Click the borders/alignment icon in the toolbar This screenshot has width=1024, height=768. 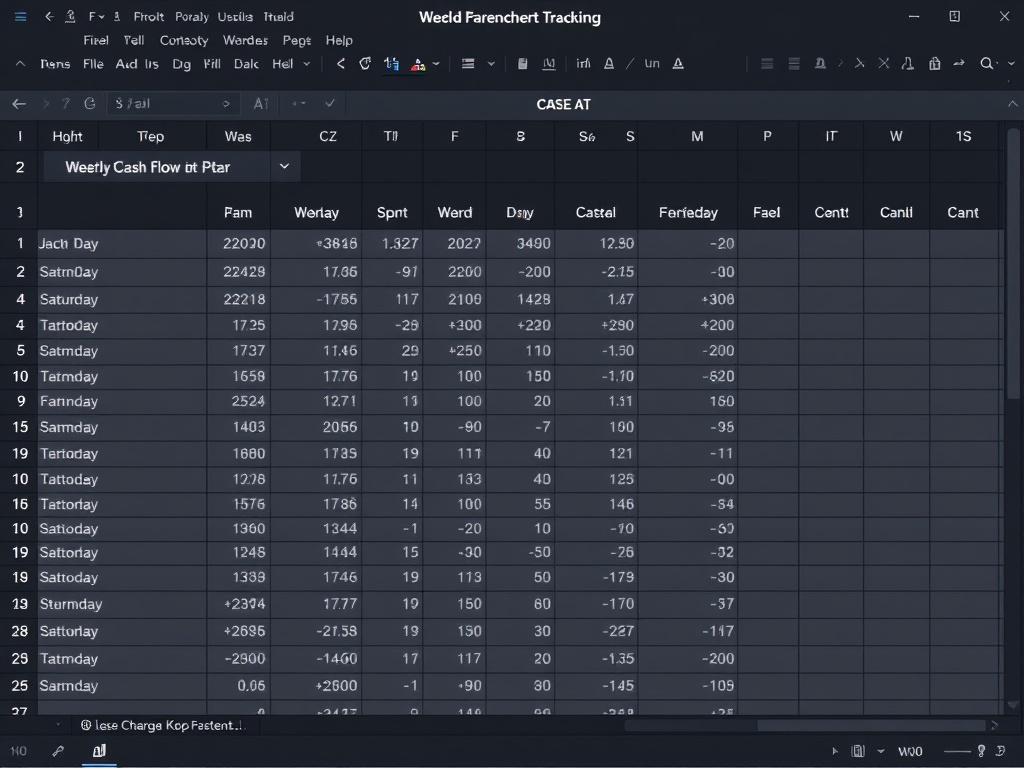[x=466, y=63]
